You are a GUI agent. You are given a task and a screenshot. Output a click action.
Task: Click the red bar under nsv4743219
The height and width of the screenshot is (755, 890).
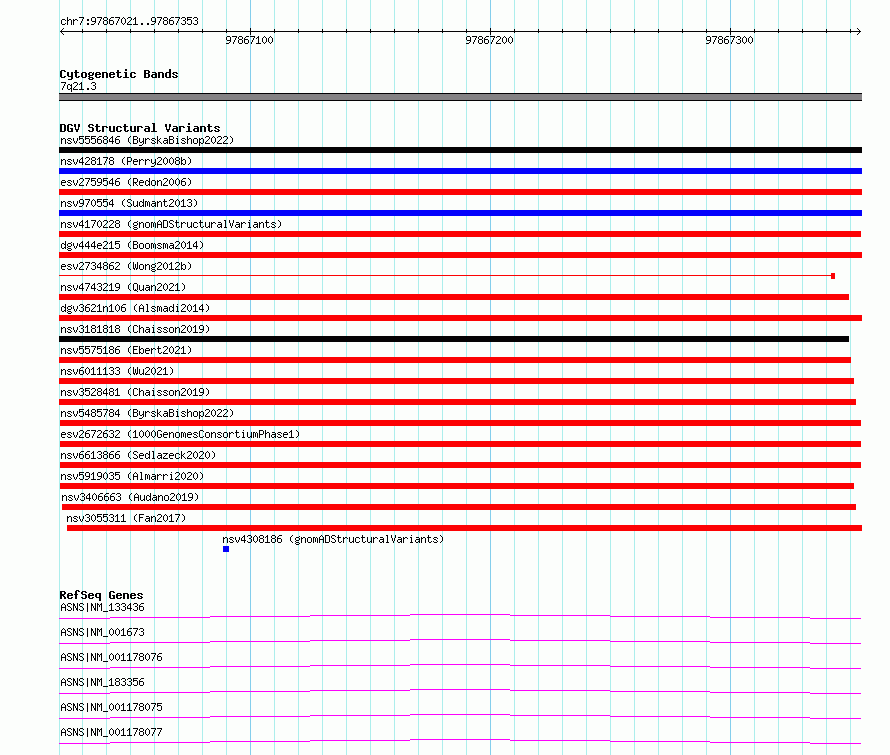tap(454, 297)
